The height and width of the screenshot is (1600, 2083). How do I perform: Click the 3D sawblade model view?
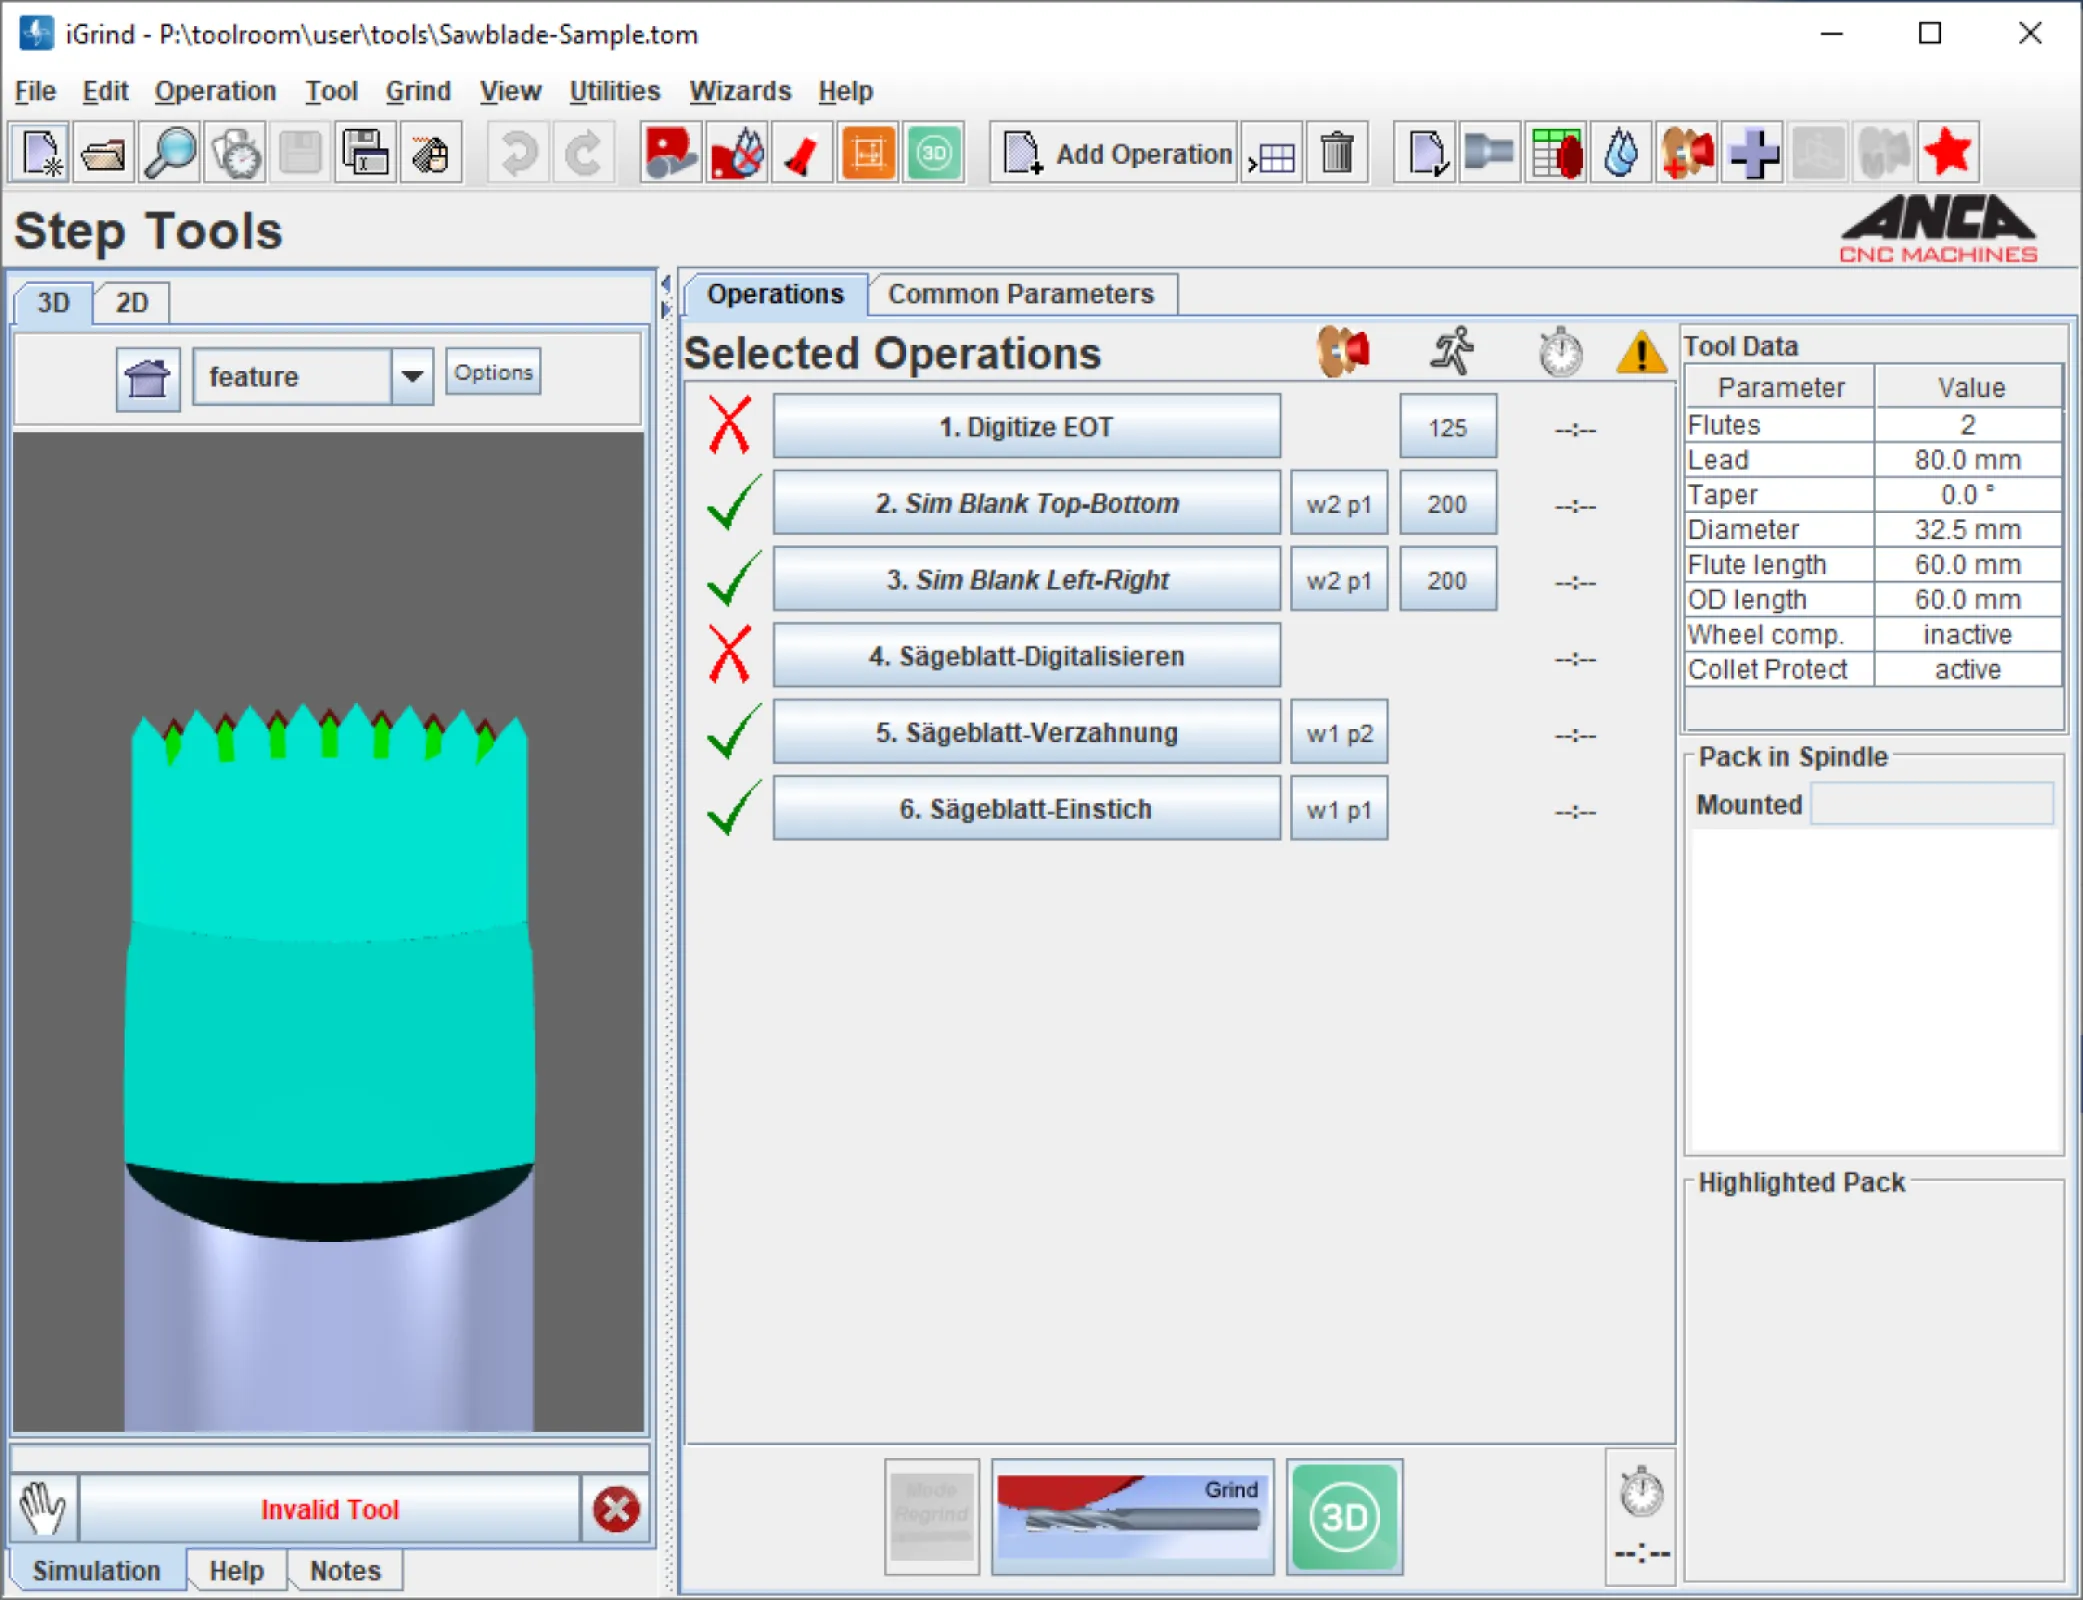329,930
